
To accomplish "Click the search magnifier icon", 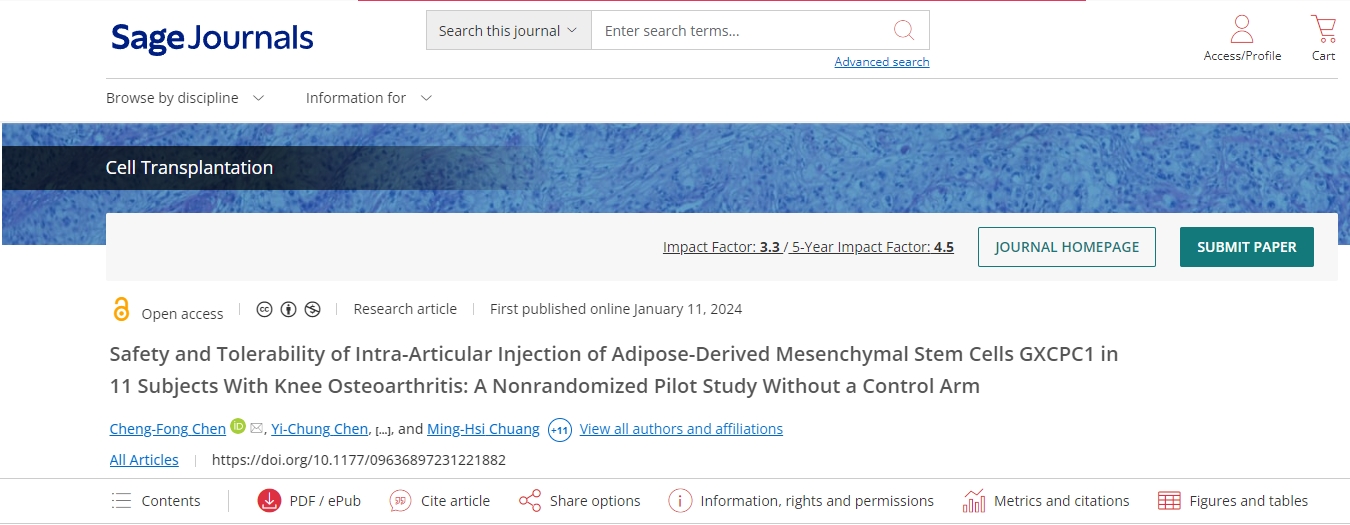I will coord(904,30).
